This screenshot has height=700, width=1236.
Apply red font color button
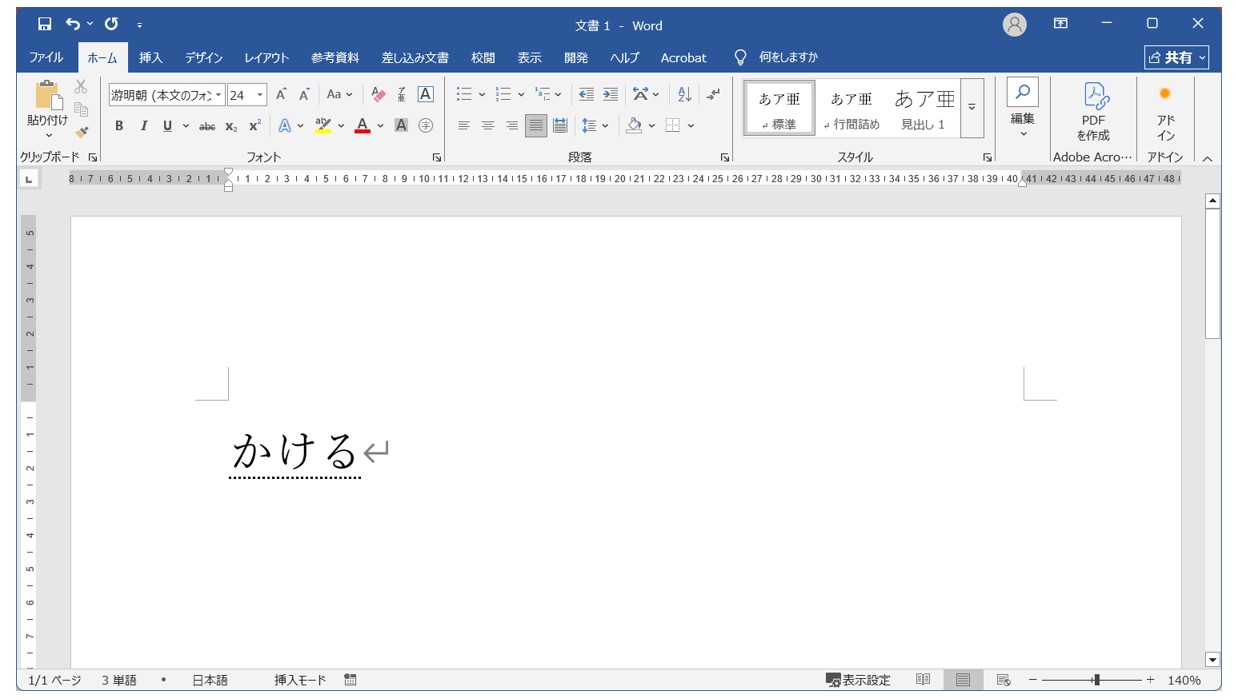click(362, 126)
